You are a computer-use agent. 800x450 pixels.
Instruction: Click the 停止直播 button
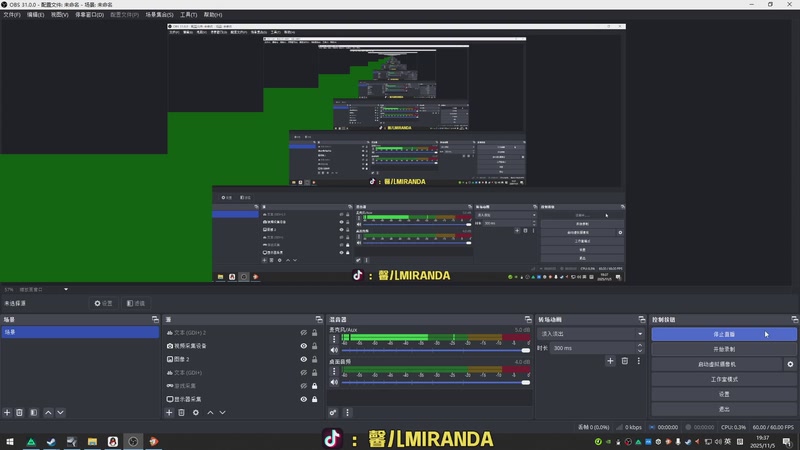pos(724,334)
